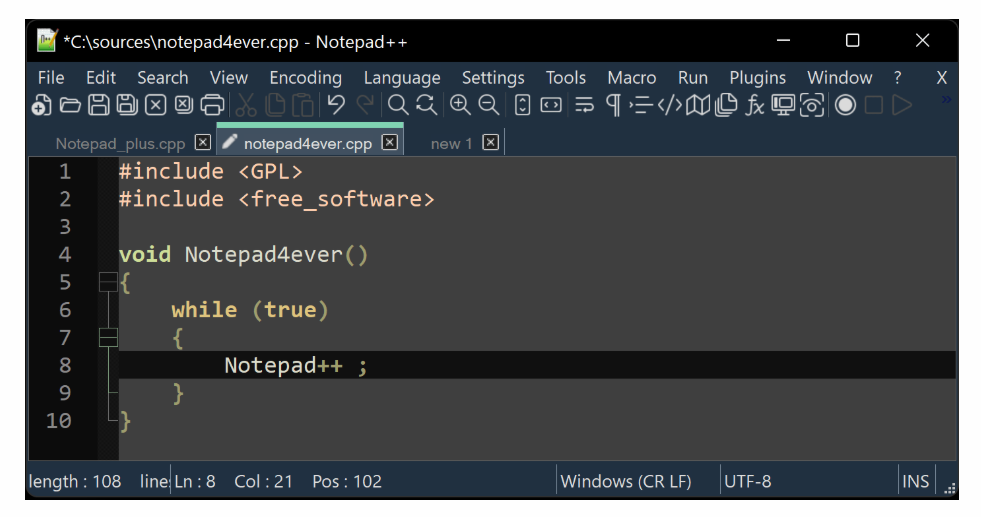Toggle synchronize horizontal scrolling icon

[551, 105]
